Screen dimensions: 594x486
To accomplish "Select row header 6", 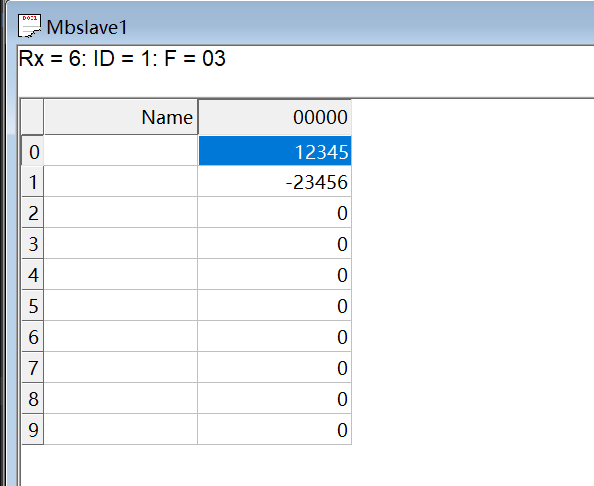I will (x=33, y=336).
